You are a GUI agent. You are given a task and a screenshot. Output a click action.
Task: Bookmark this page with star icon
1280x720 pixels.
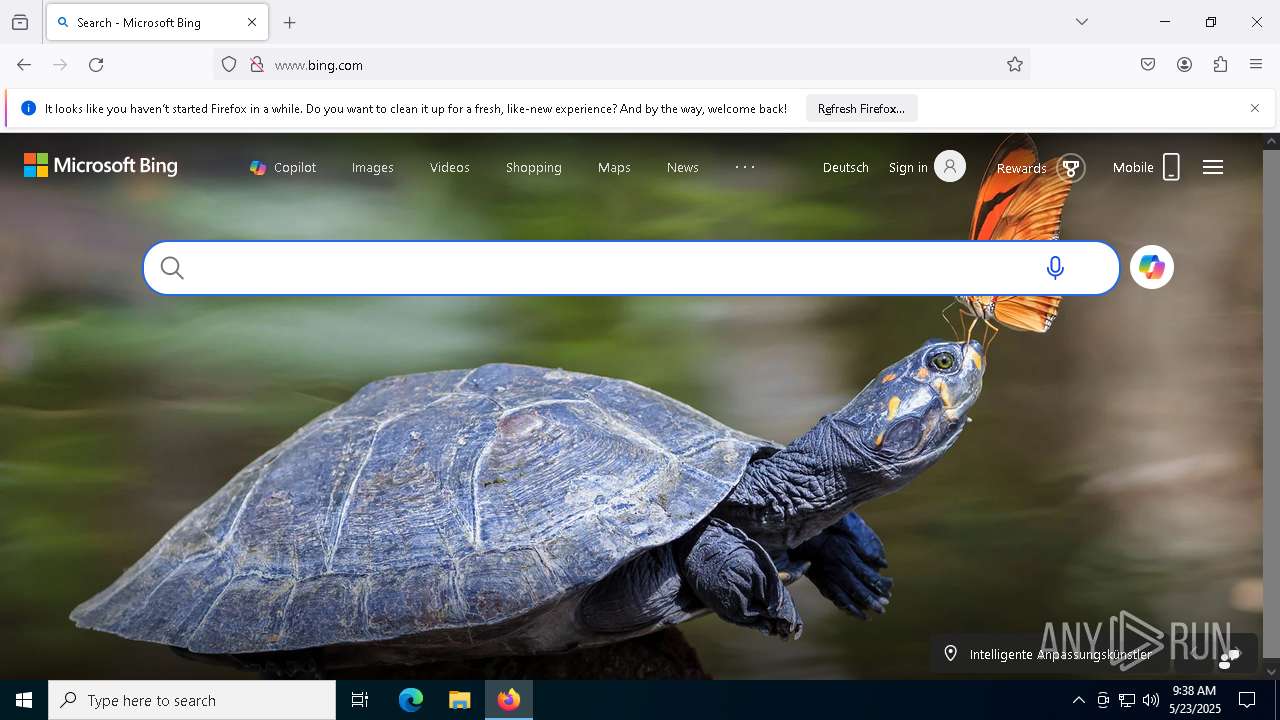(1015, 65)
